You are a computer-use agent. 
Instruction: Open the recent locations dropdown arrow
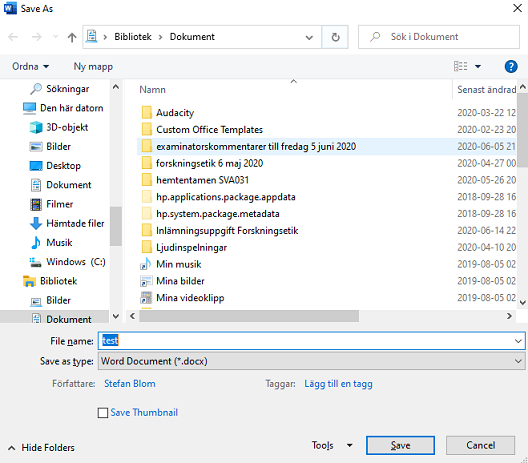pyautogui.click(x=56, y=37)
